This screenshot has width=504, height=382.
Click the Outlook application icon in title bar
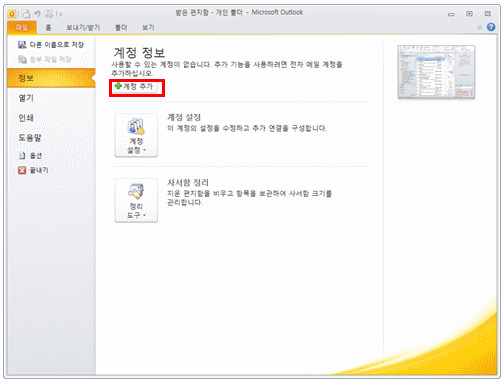(12, 14)
